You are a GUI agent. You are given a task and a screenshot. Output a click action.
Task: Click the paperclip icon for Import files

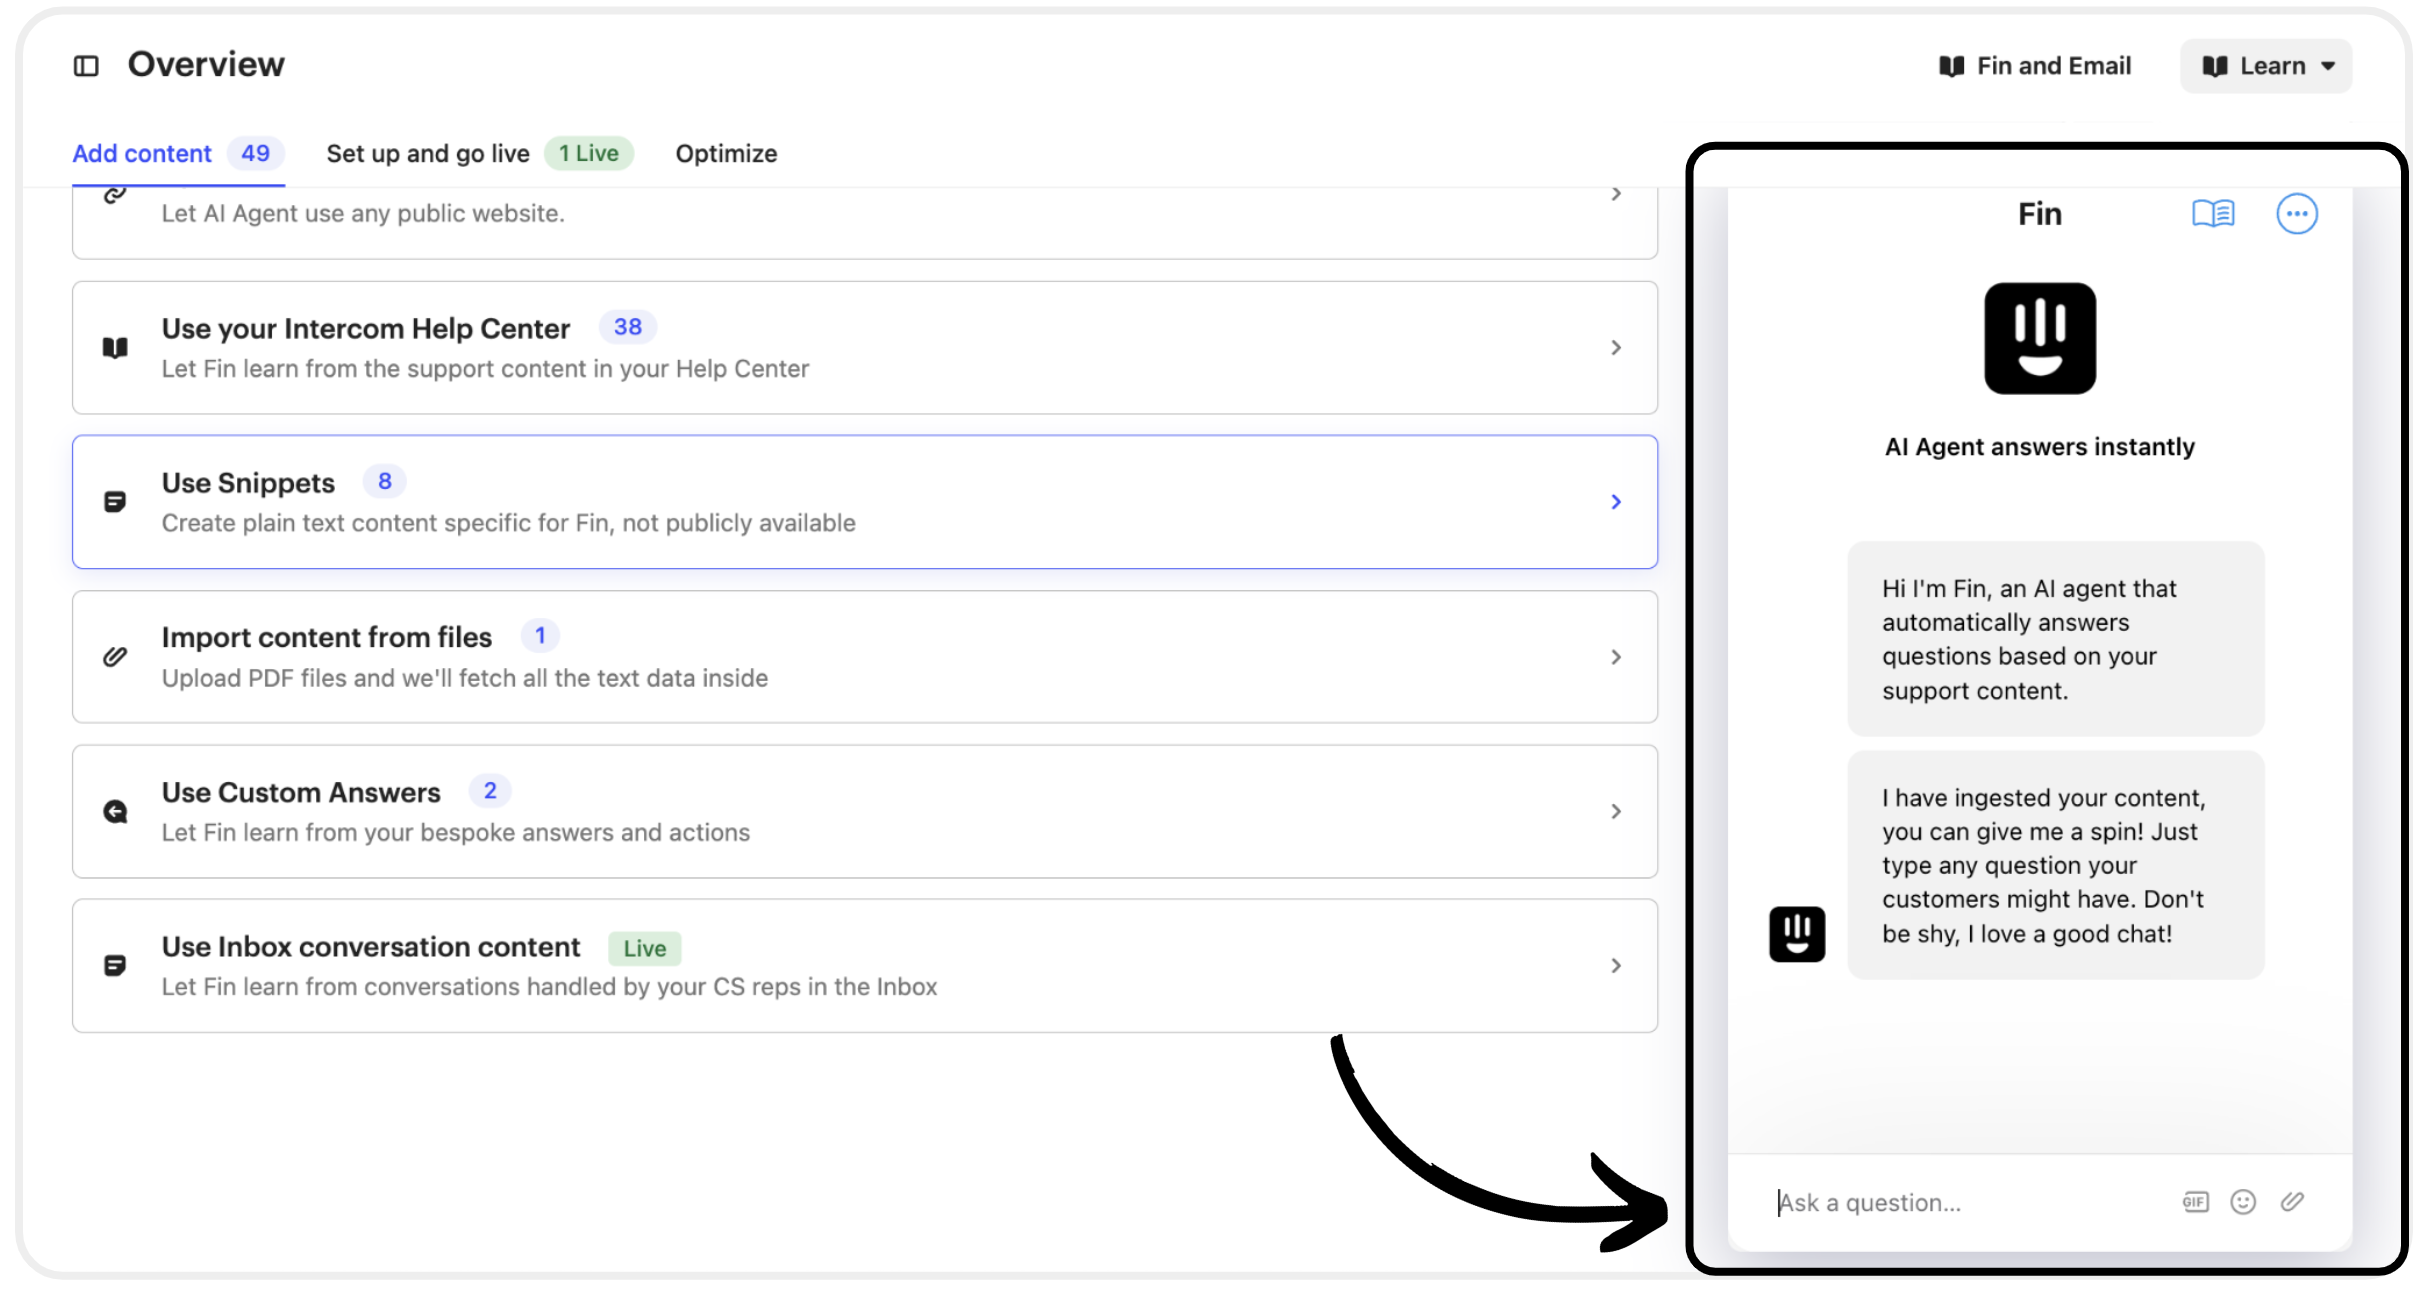click(116, 657)
